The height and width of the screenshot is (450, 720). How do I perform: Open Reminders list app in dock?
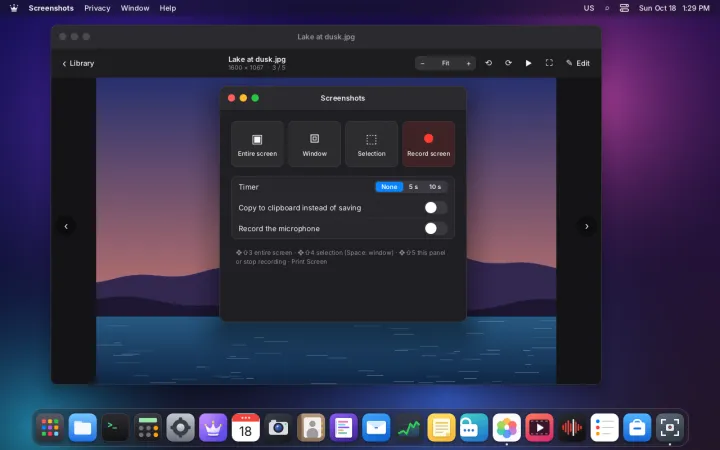pyautogui.click(x=604, y=428)
